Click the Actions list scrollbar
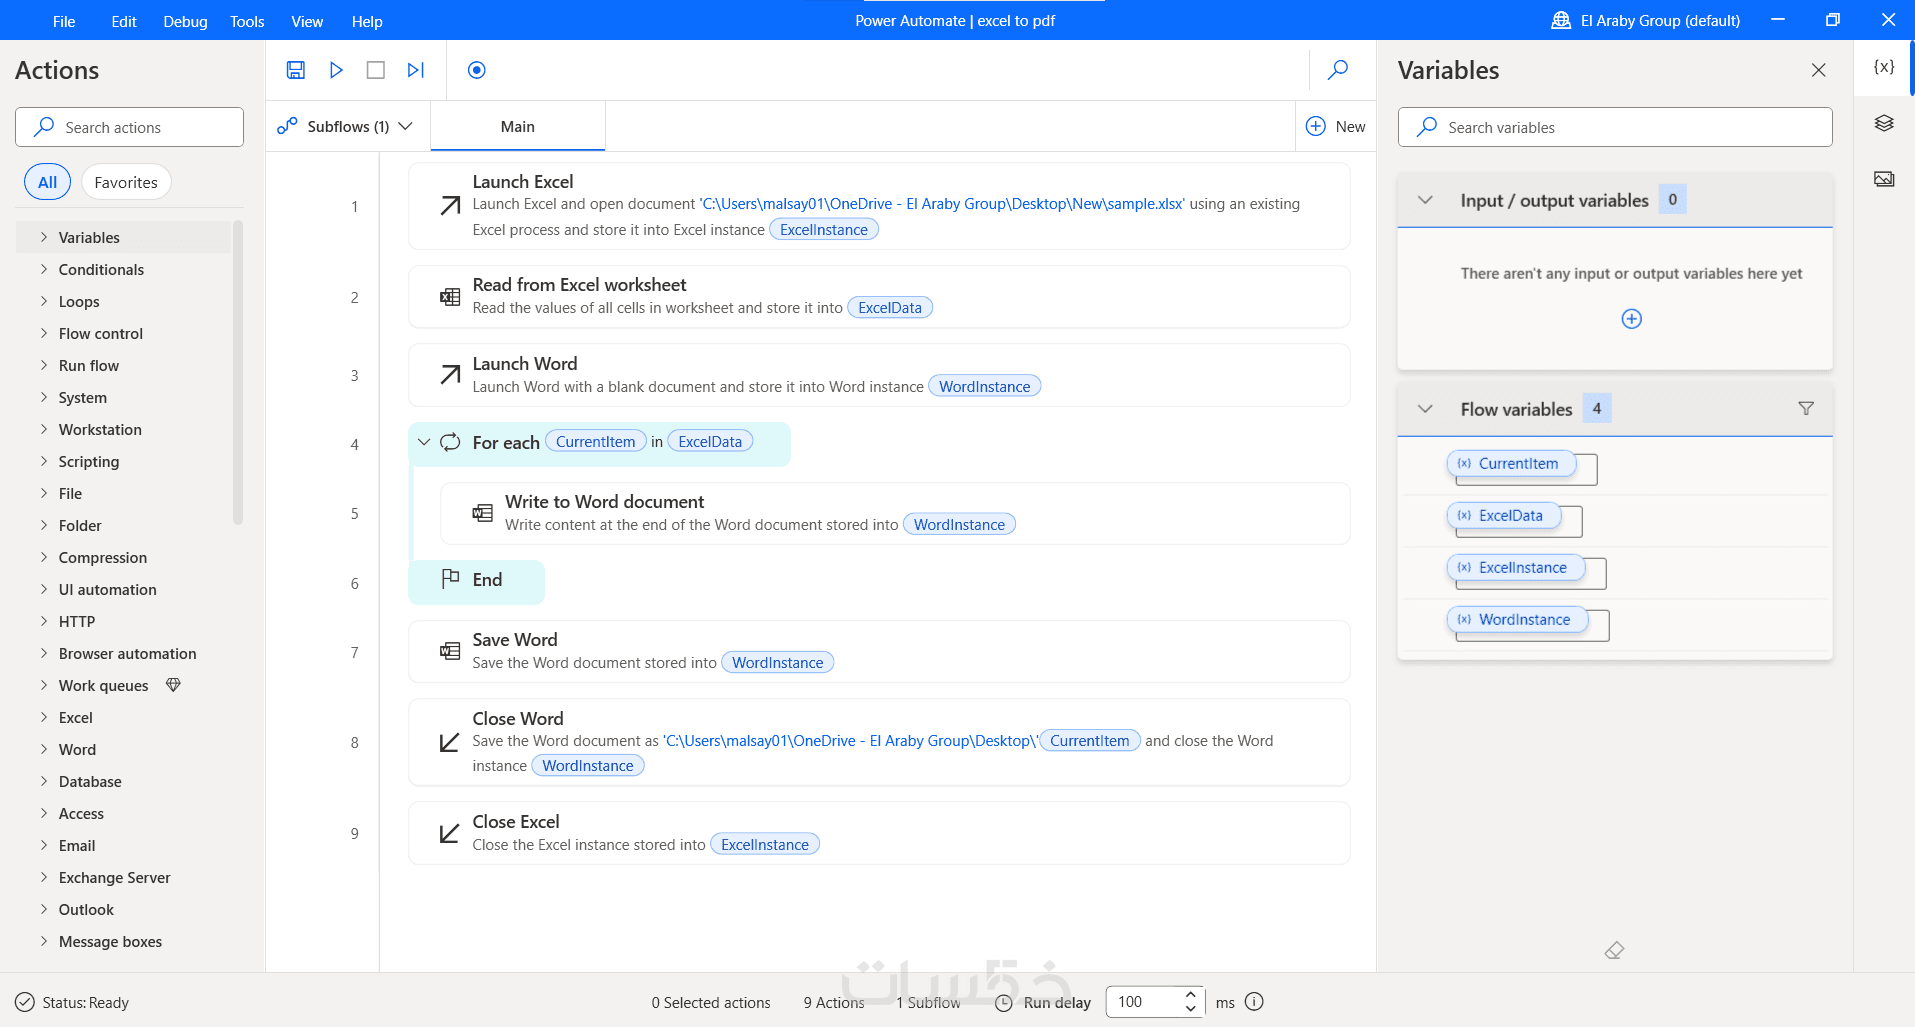 click(238, 372)
